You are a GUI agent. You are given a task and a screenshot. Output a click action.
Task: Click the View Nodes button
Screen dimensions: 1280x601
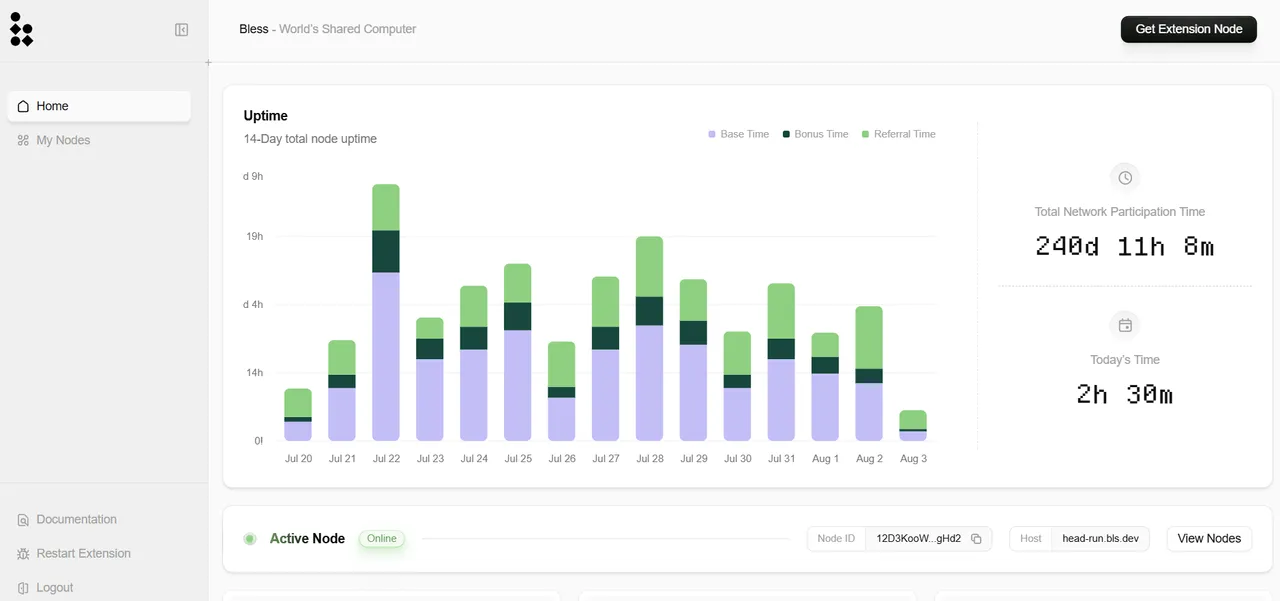point(1209,539)
